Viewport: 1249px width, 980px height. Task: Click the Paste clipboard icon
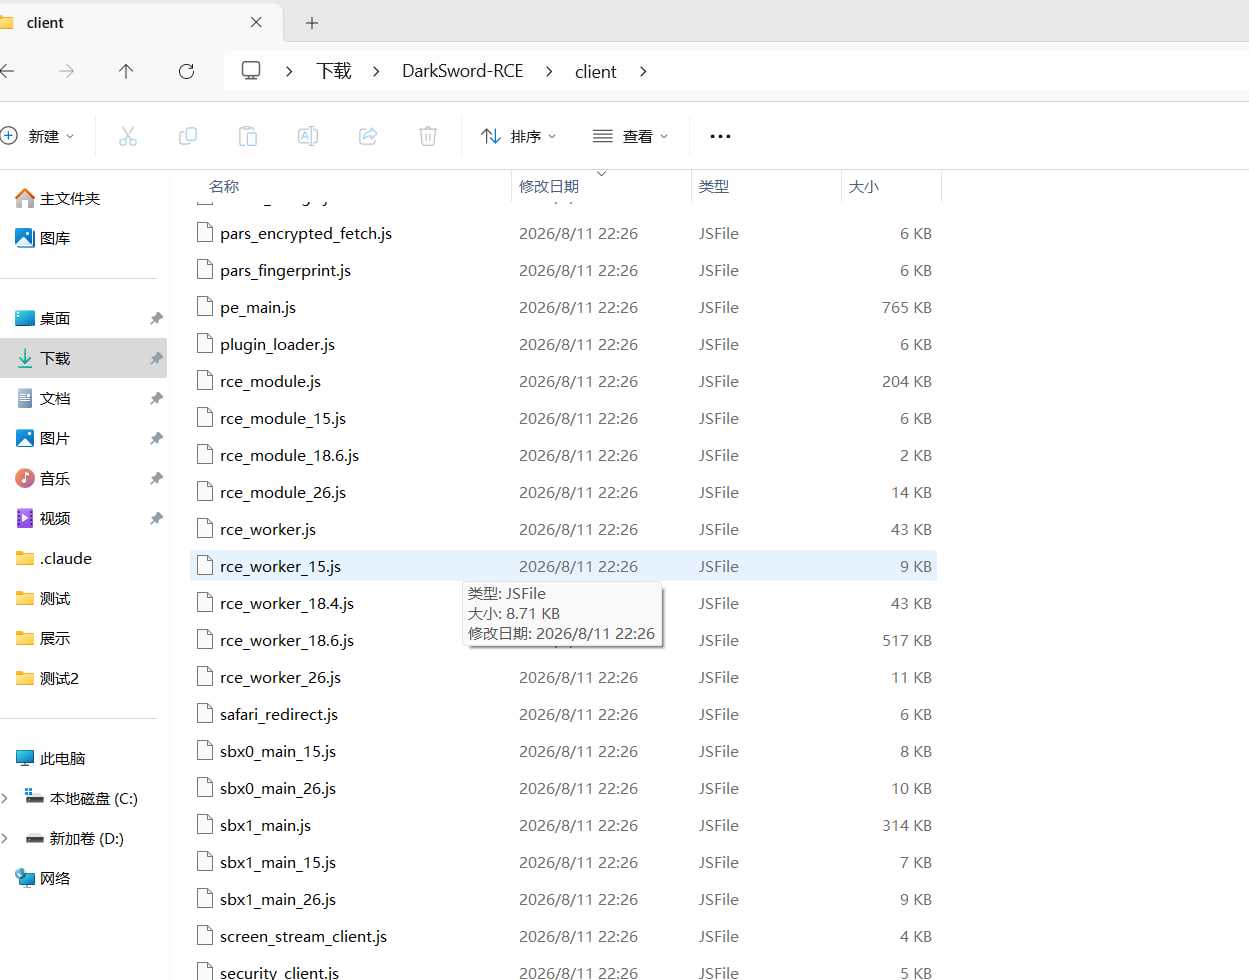(248, 136)
